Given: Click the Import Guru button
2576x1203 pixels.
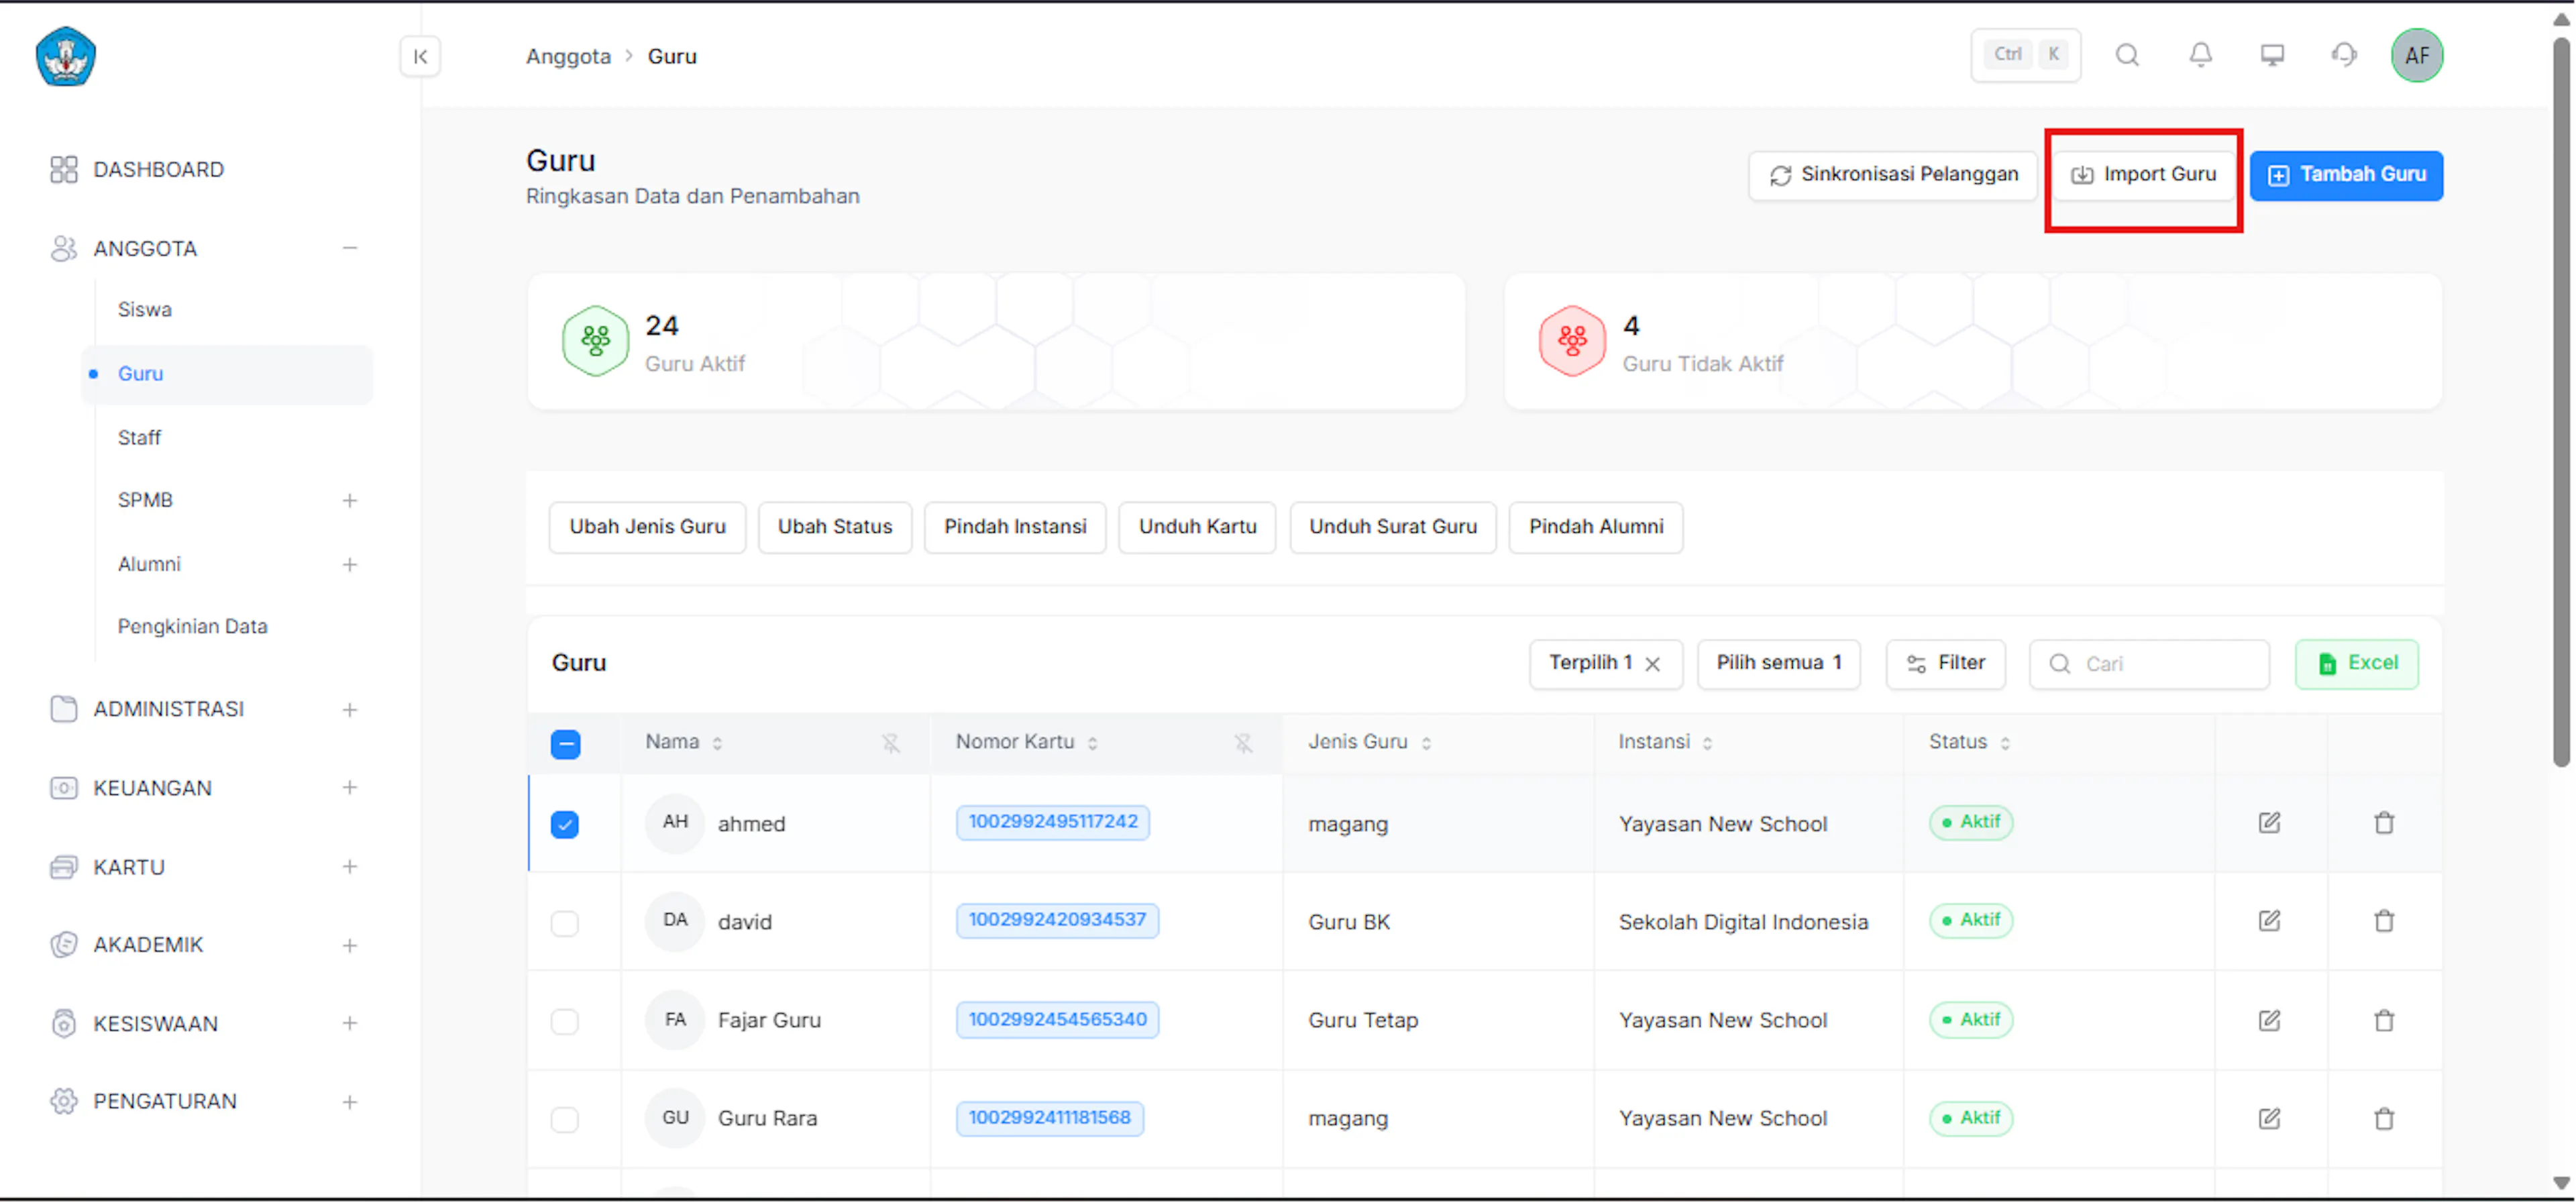Looking at the screenshot, I should [2143, 175].
